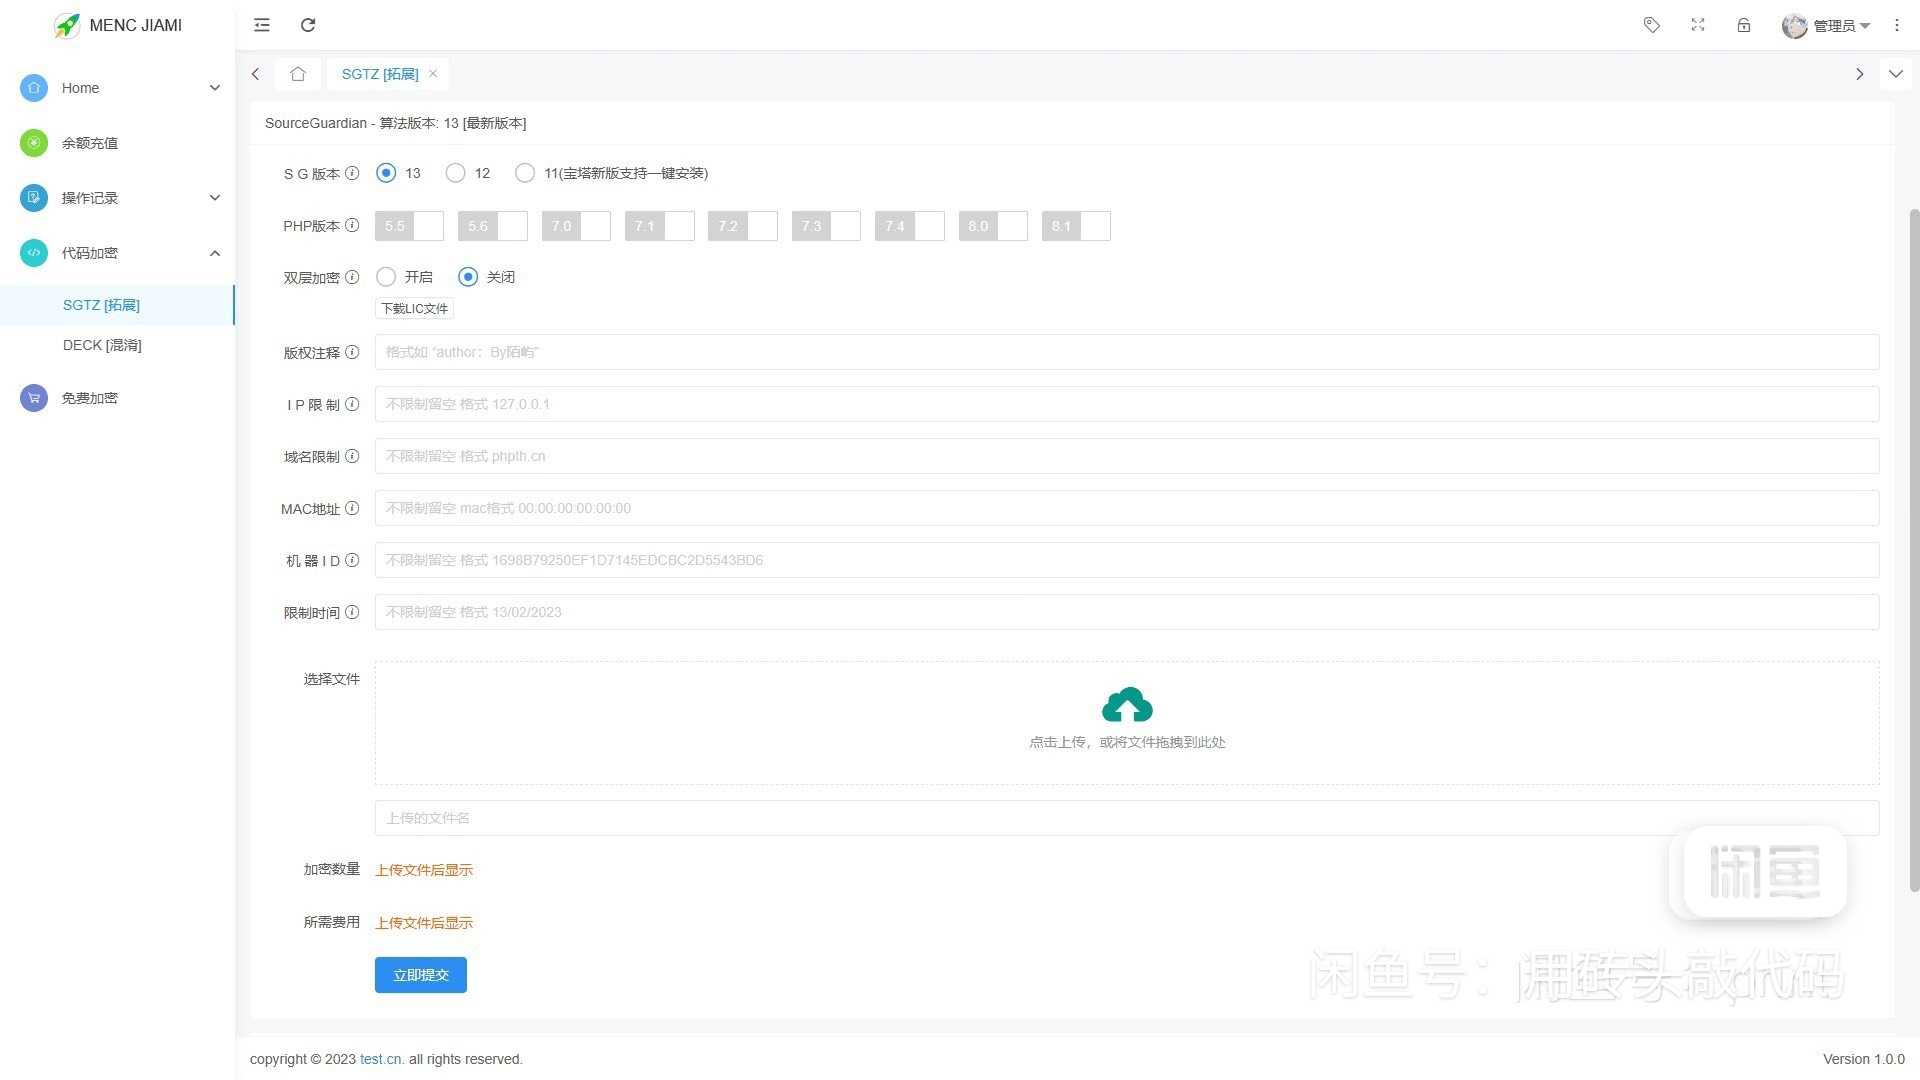Image resolution: width=1920 pixels, height=1080 pixels.
Task: Switch to the DECK [混淆] menu item
Action: coord(102,345)
